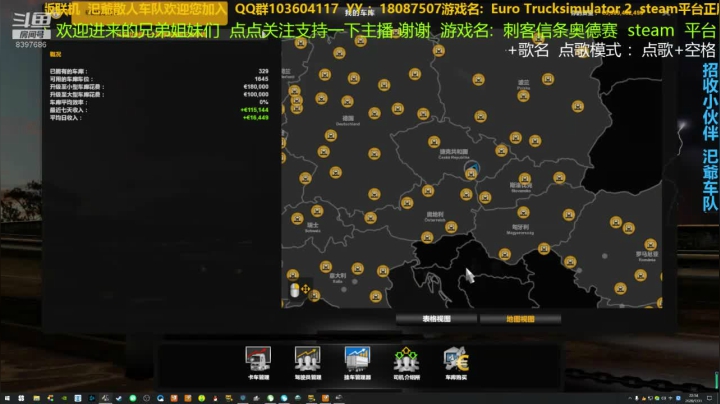Open File Explorer from the taskbar
The image size is (720, 404).
[37, 398]
